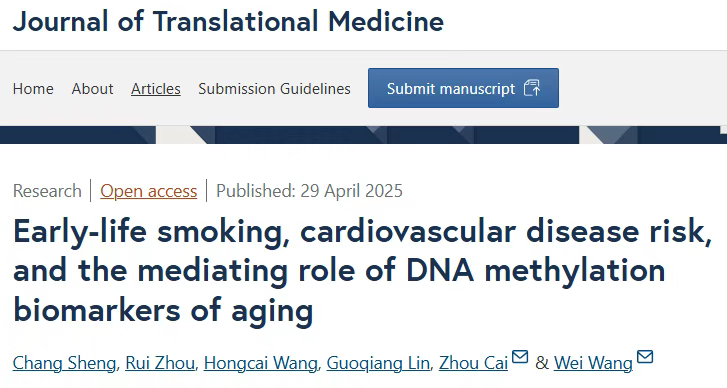Click the Journal of Translational Medicine title

pos(228,22)
